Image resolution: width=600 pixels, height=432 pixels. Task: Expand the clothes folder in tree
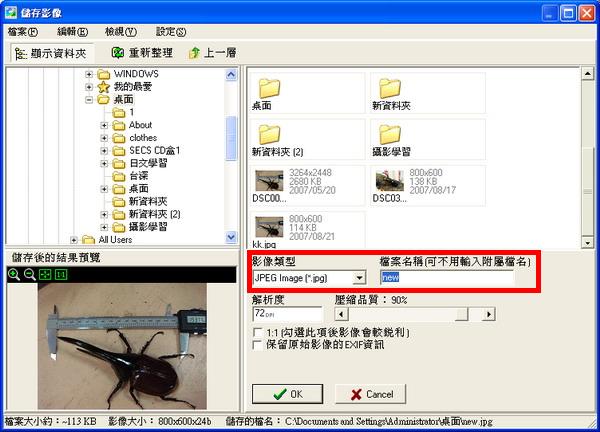[x=105, y=138]
